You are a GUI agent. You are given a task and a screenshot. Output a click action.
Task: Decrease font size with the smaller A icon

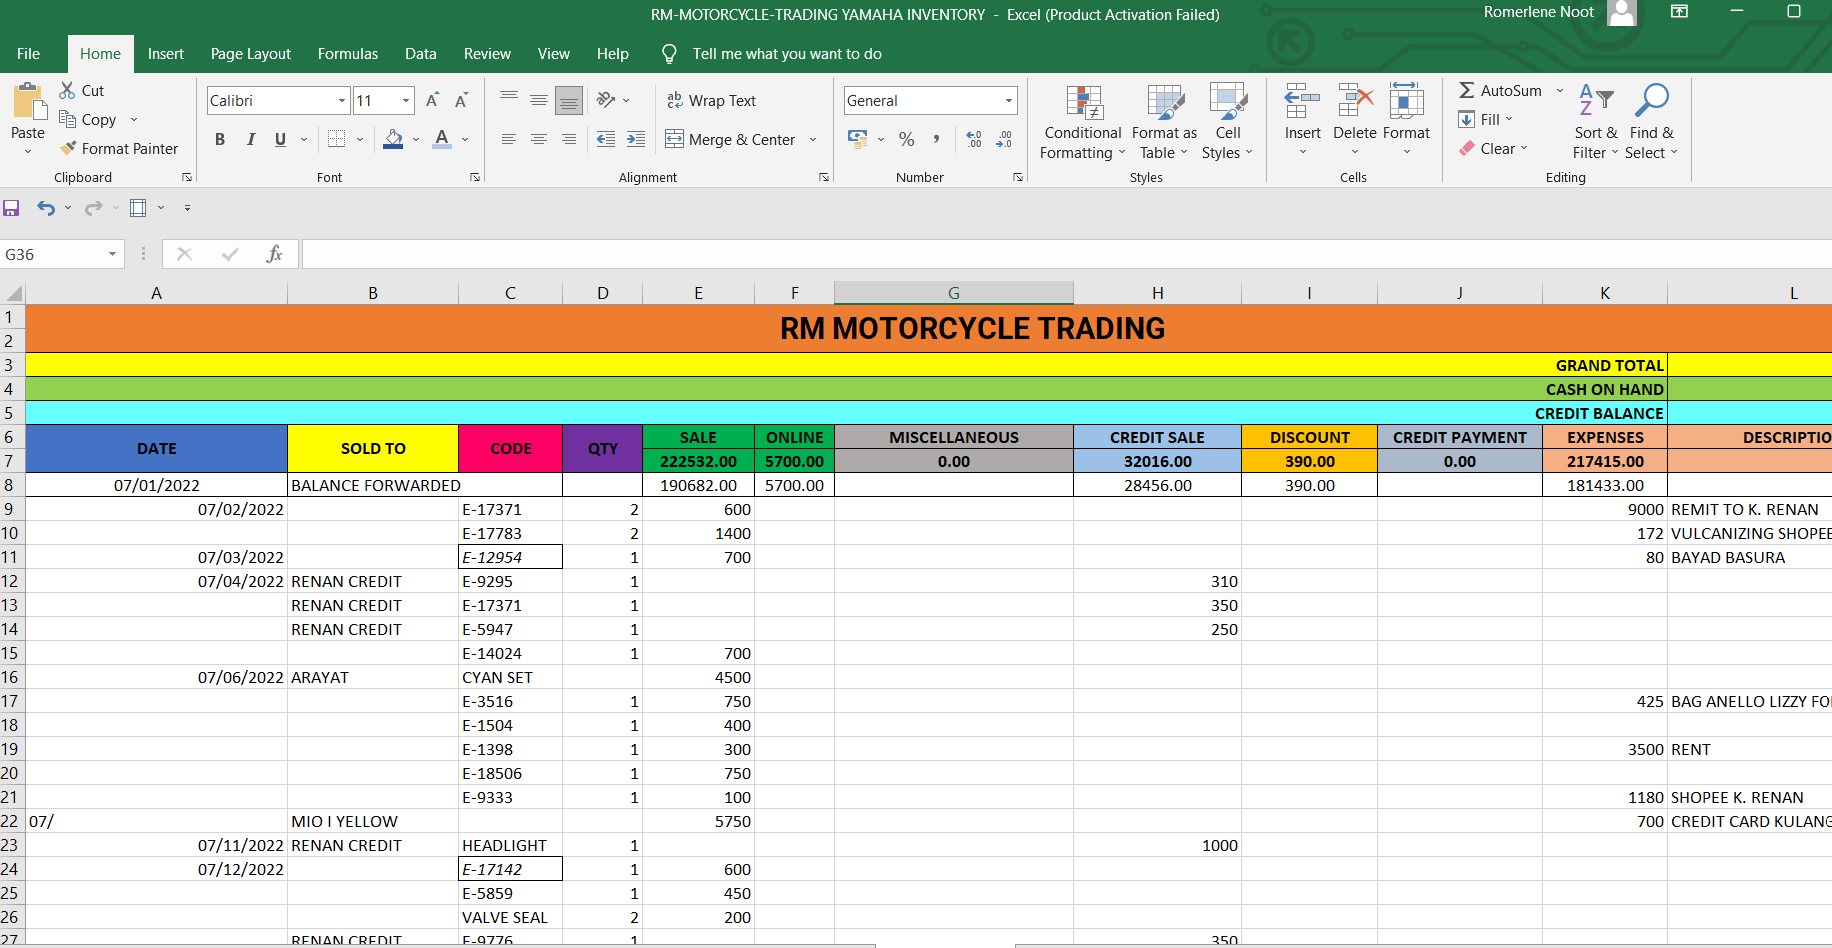pos(461,100)
